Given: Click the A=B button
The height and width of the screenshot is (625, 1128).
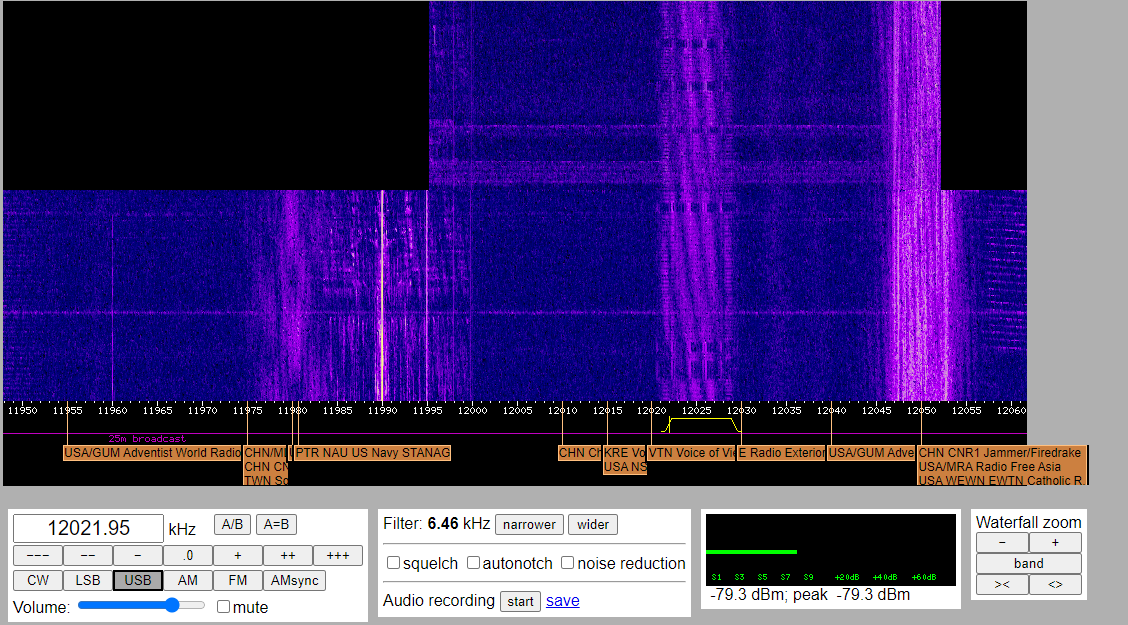Looking at the screenshot, I should 276,524.
